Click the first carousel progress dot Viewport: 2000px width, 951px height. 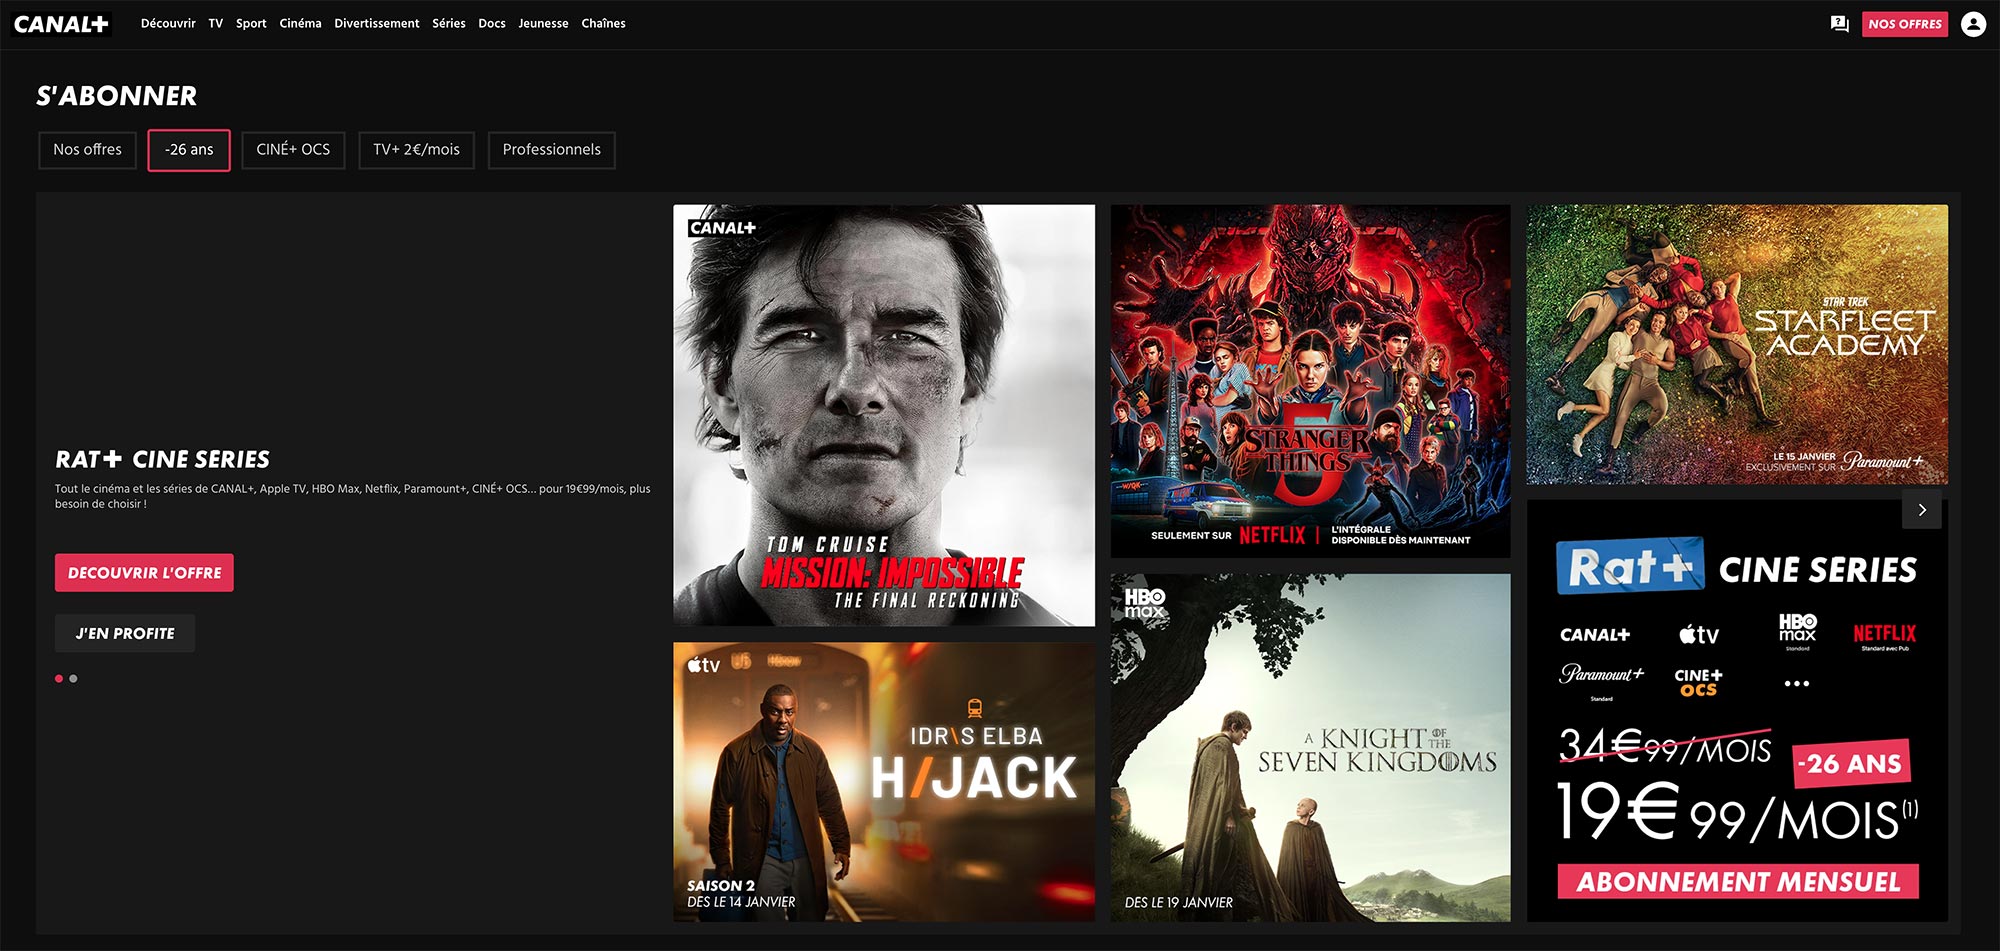tap(58, 678)
